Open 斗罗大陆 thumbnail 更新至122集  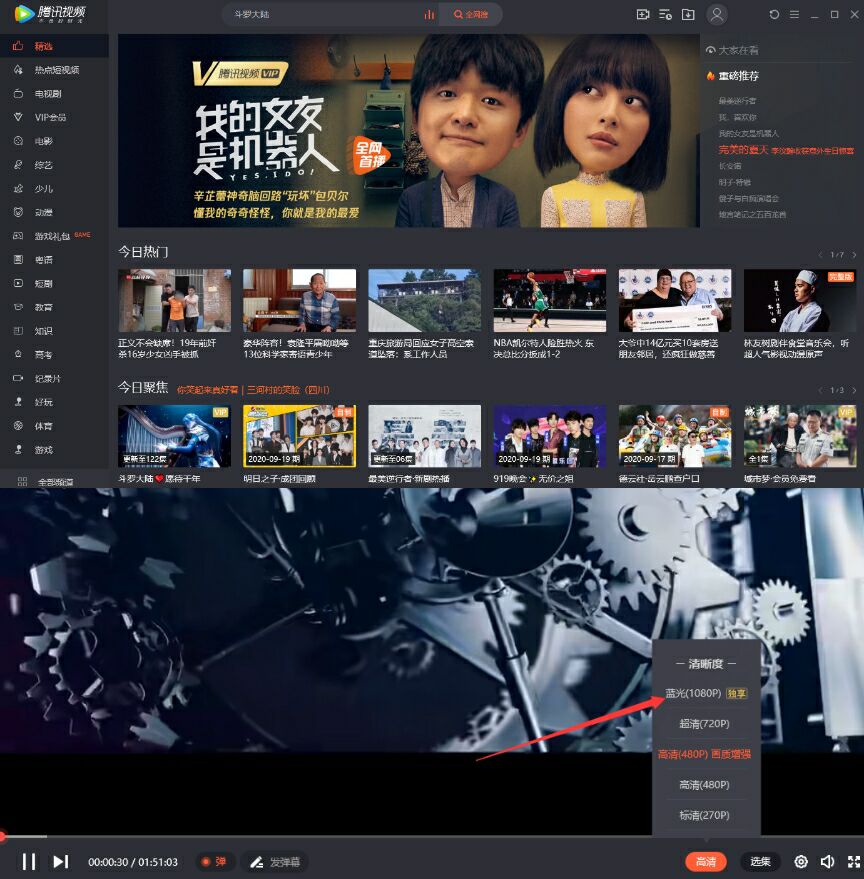tap(174, 436)
